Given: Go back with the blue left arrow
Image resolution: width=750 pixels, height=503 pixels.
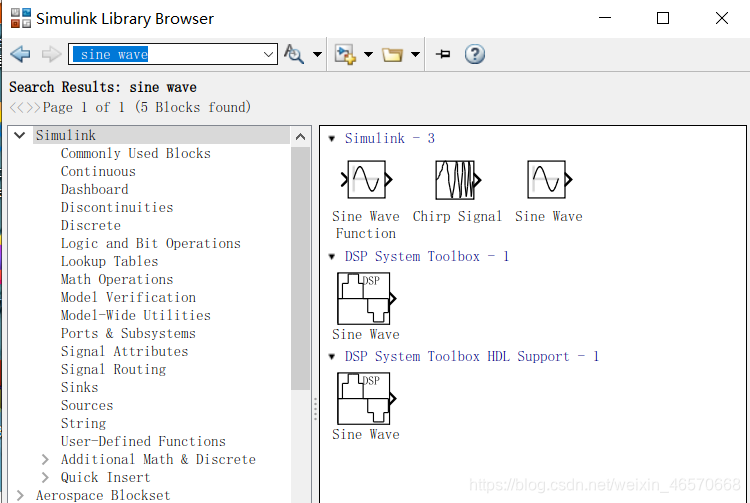Looking at the screenshot, I should (20, 54).
